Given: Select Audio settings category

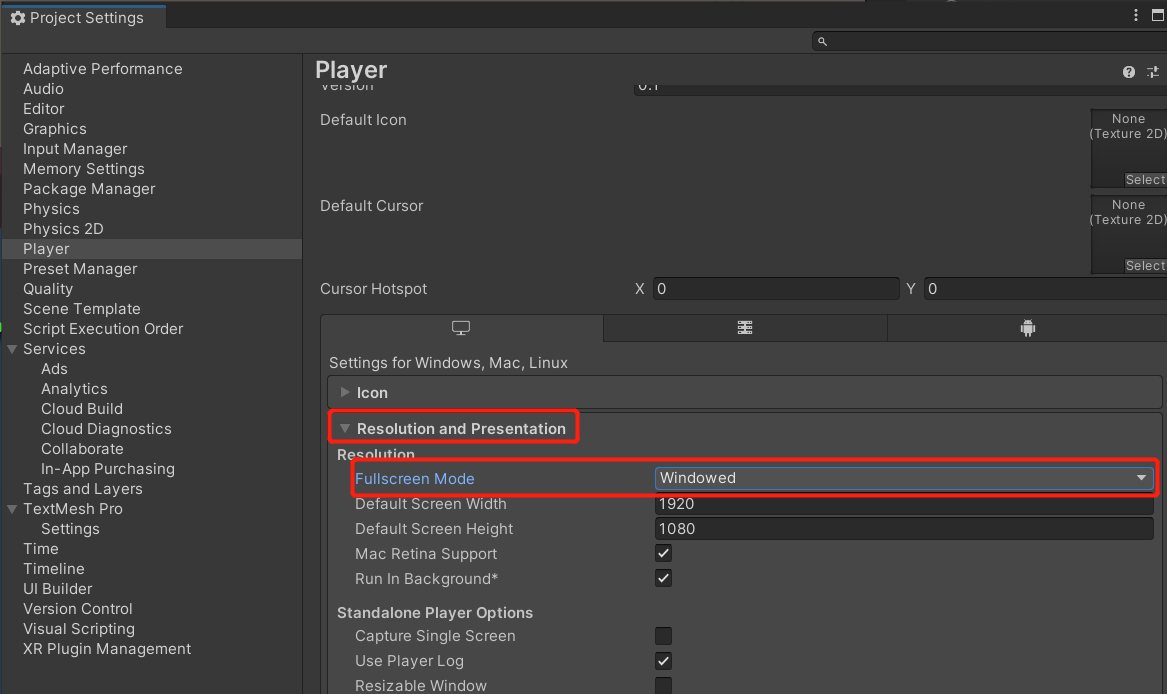Looking at the screenshot, I should (x=43, y=89).
